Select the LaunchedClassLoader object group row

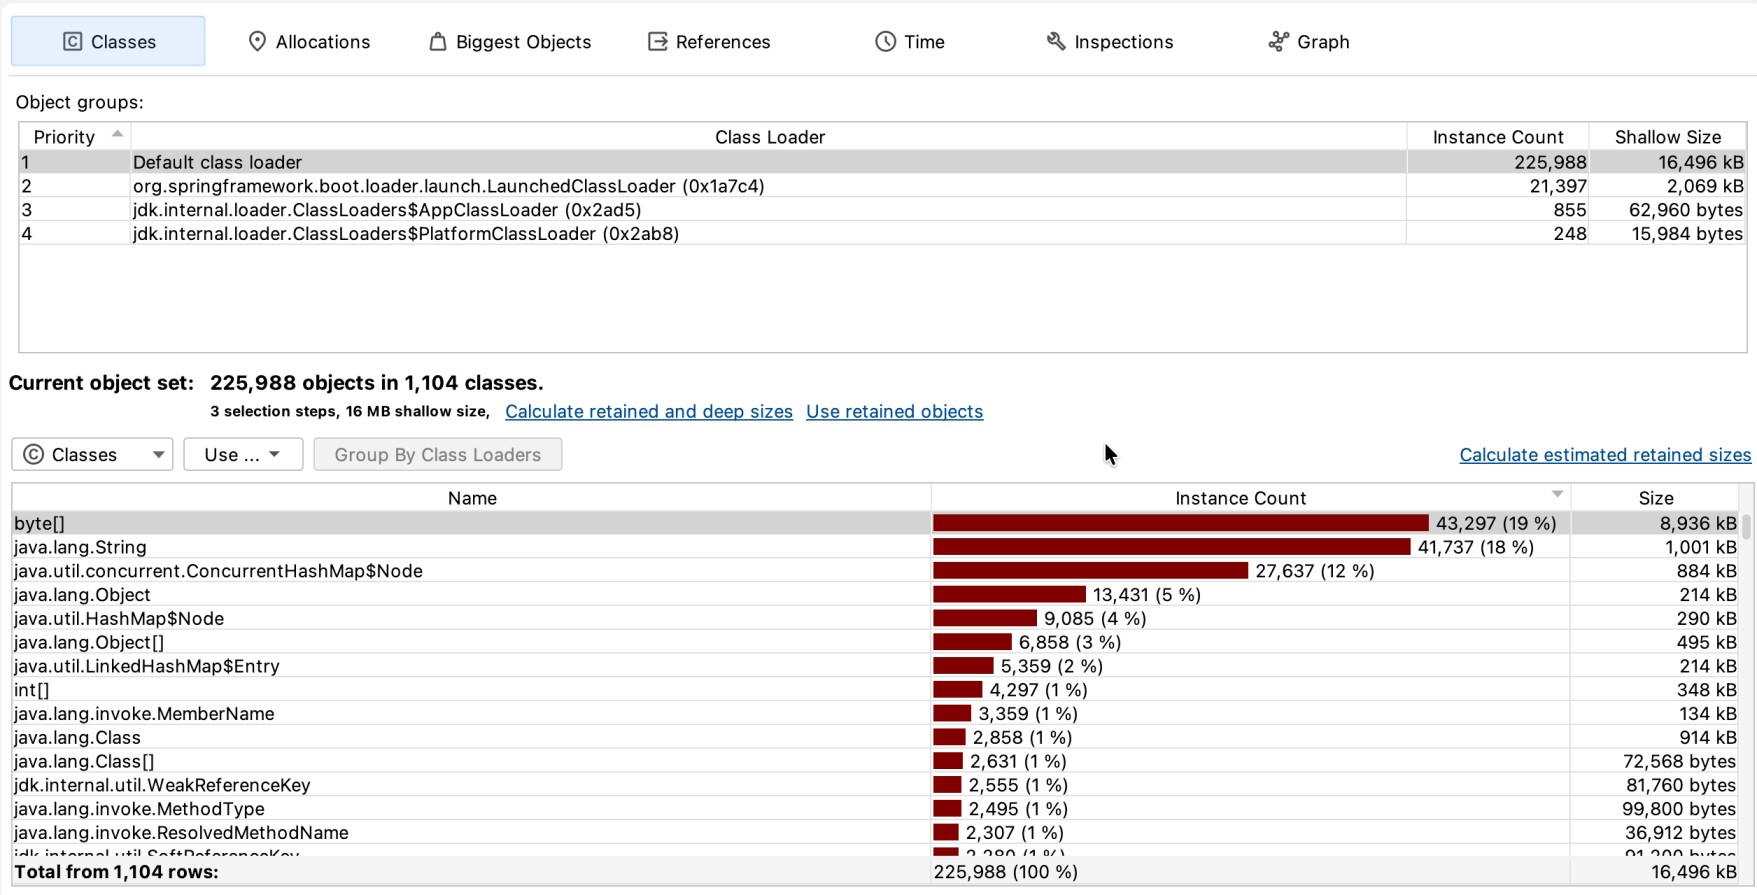[x=882, y=186]
